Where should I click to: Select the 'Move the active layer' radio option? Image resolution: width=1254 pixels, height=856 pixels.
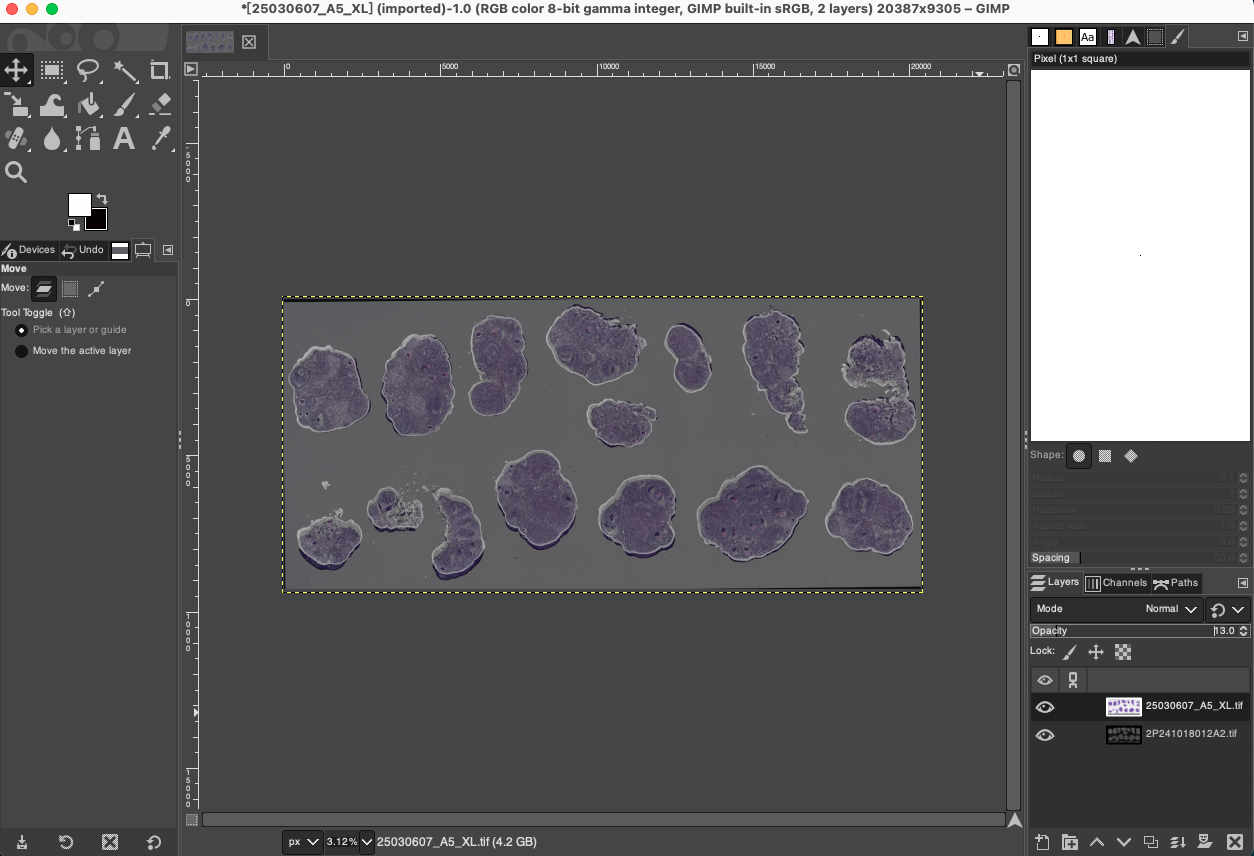[x=21, y=351]
